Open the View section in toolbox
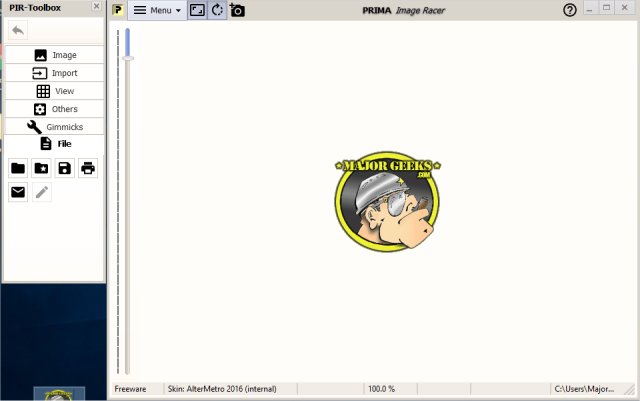The width and height of the screenshot is (640, 401). [x=54, y=91]
